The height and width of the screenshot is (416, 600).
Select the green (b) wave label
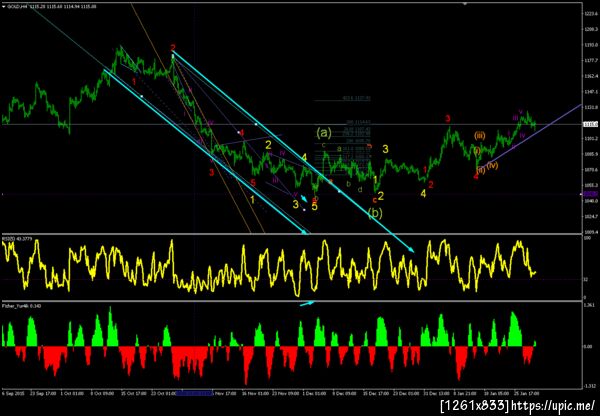375,213
